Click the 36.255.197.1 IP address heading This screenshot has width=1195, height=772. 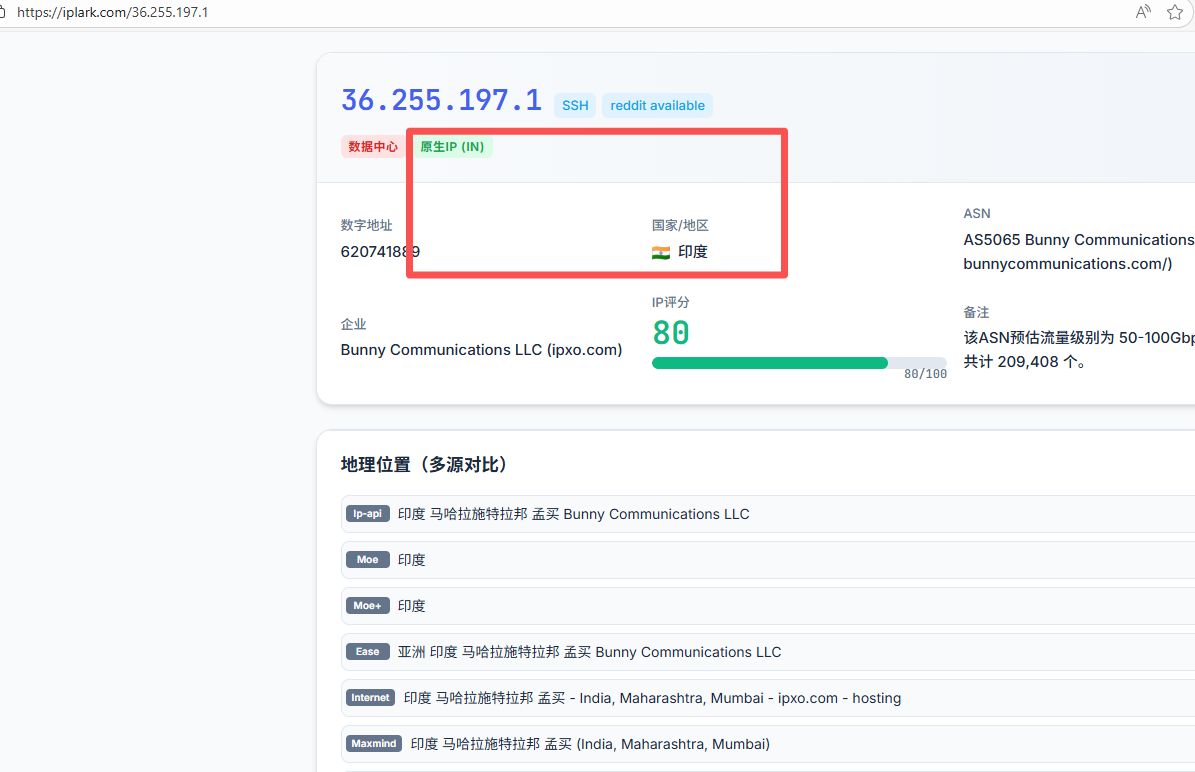[441, 101]
